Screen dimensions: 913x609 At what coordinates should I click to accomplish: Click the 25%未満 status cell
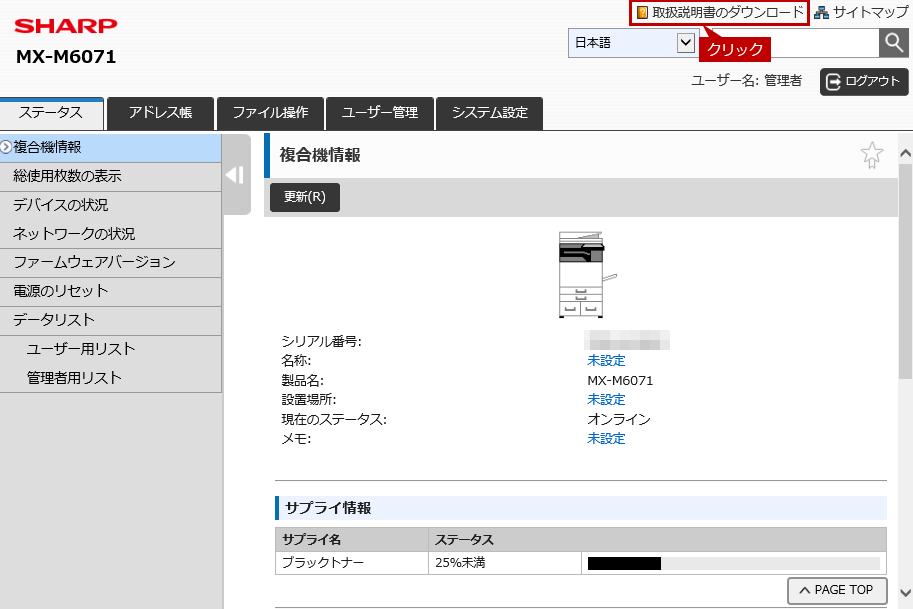505,563
